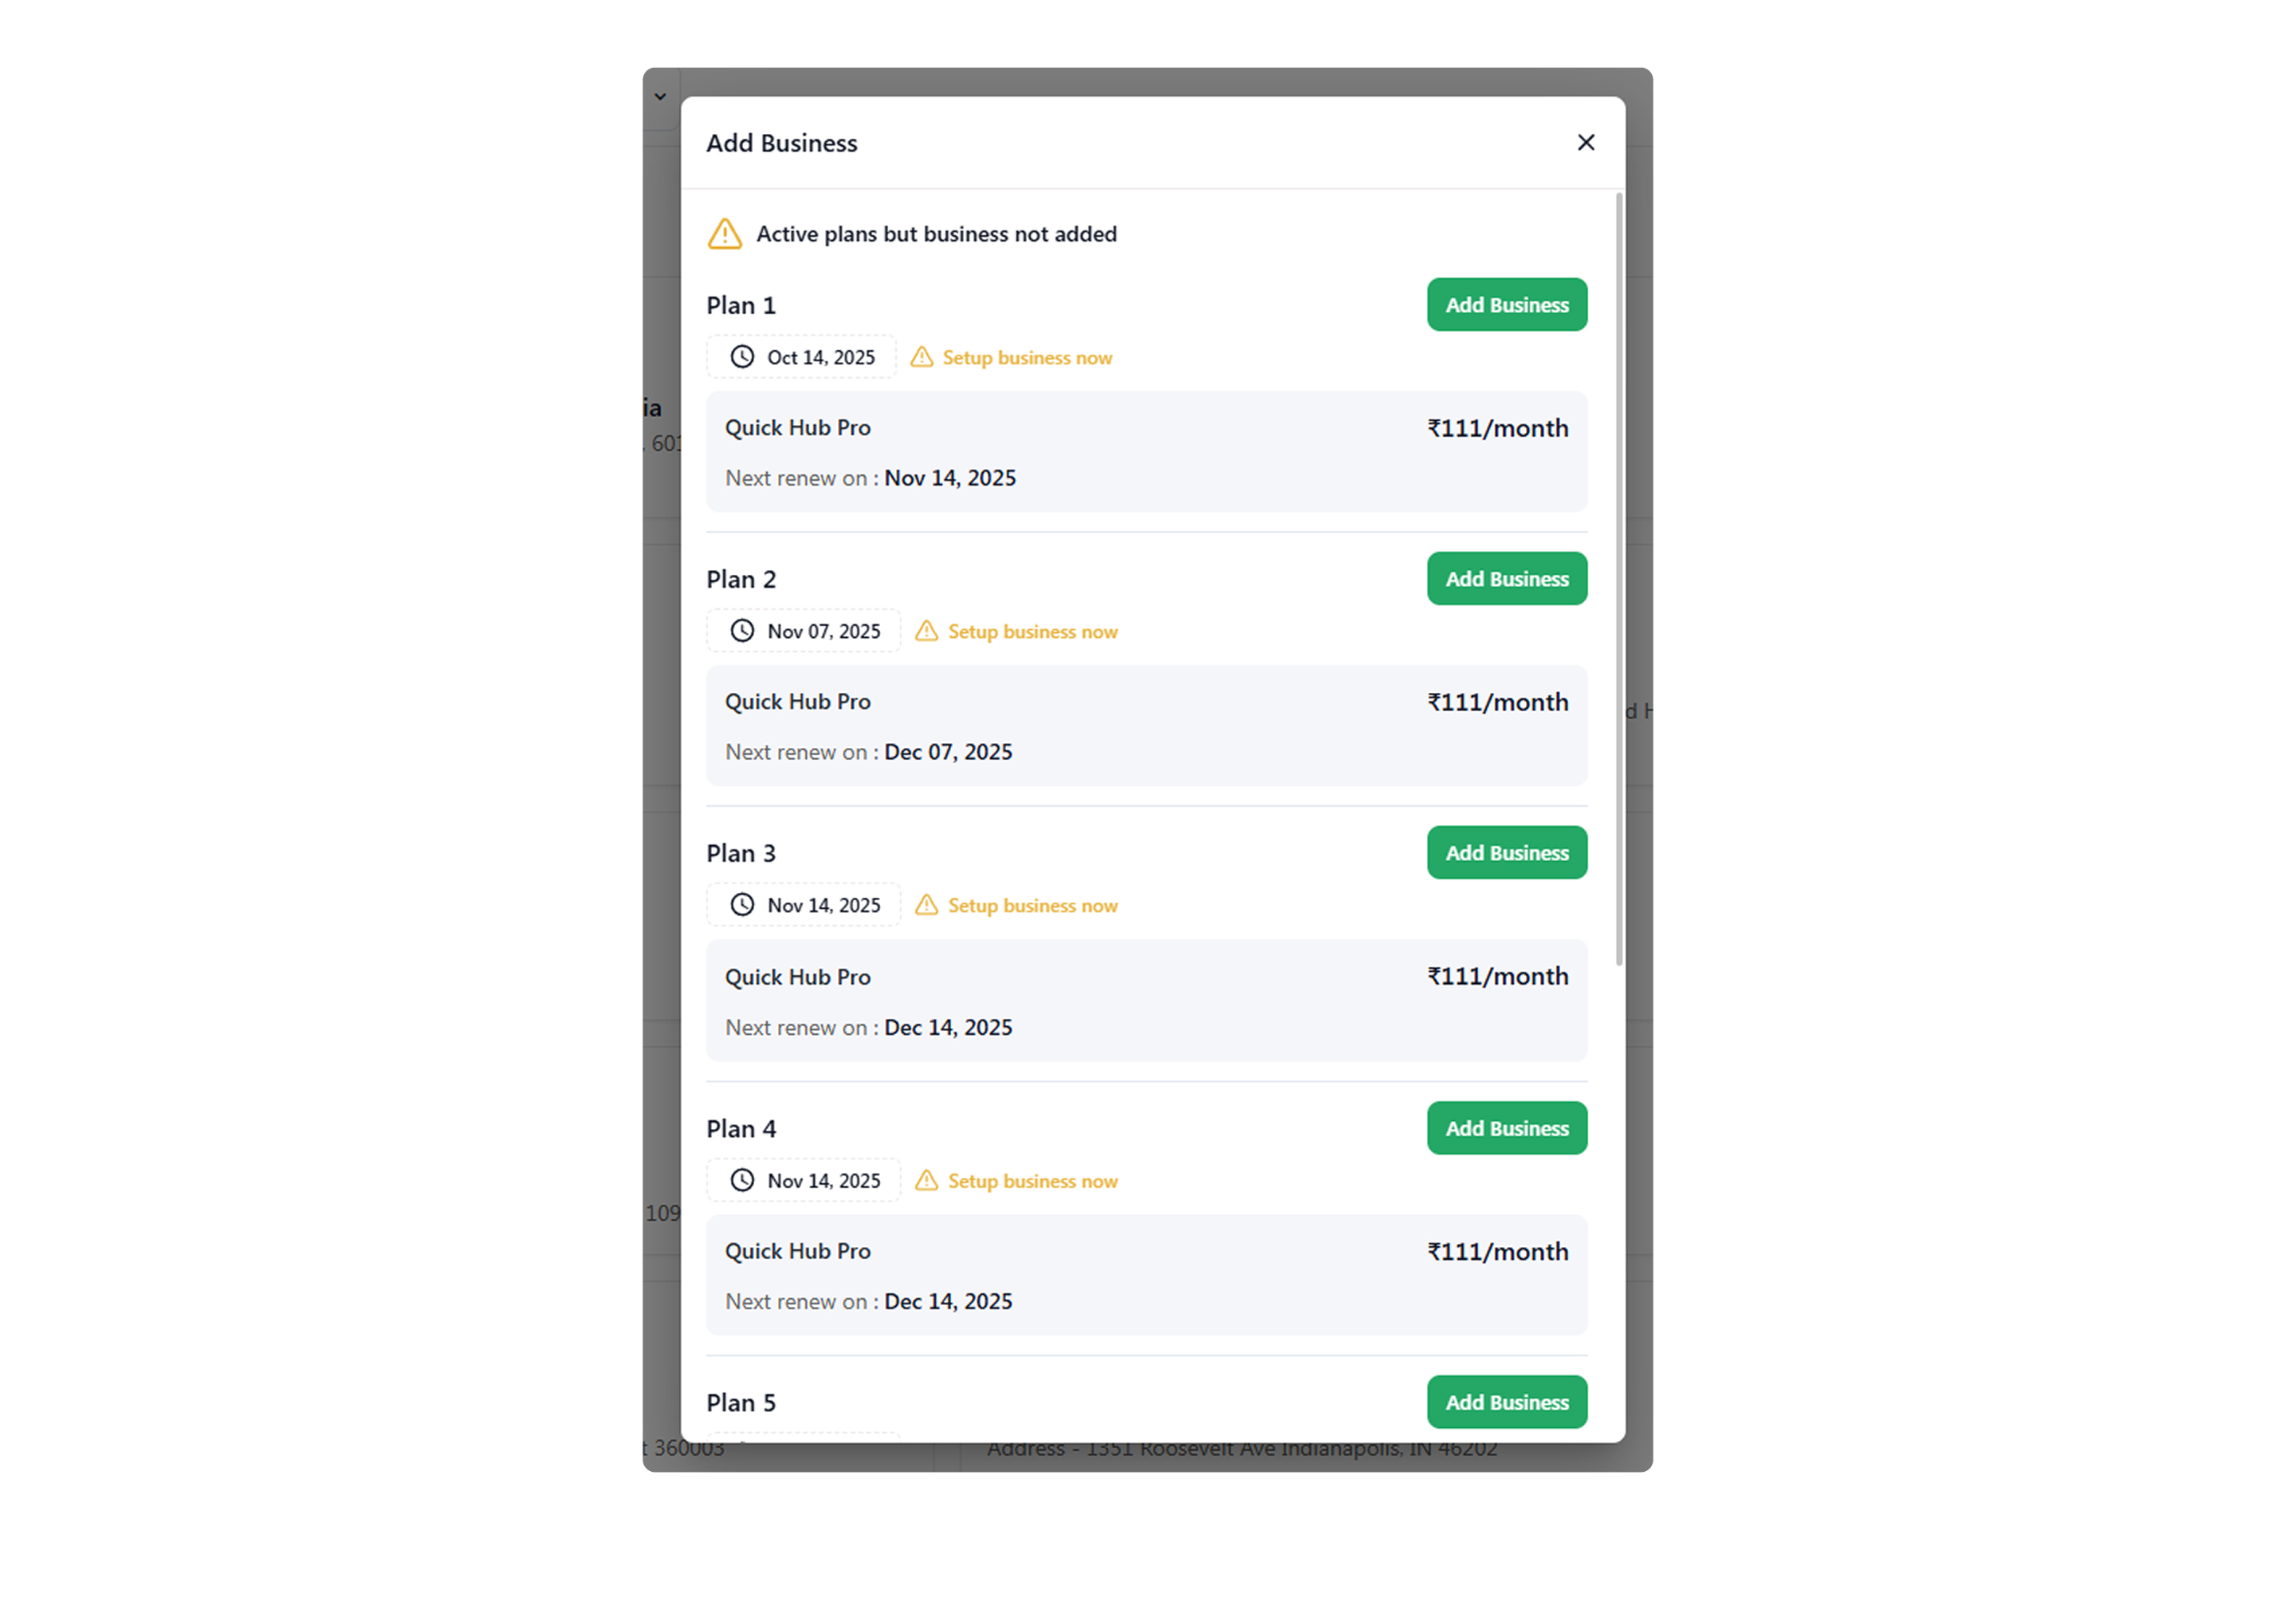
Task: Click Add Business for Plan 5
Action: coord(1506,1402)
